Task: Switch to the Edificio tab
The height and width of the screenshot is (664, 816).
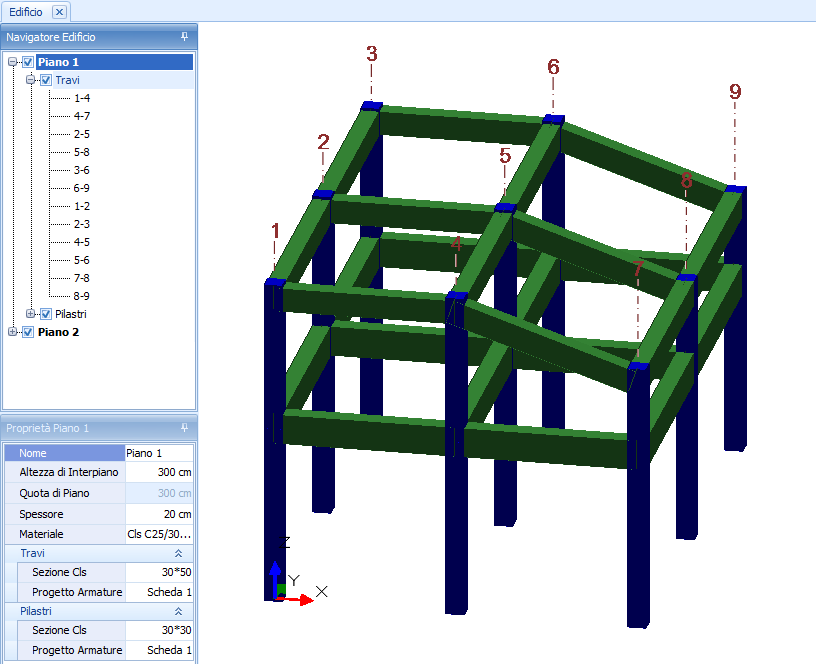Action: click(x=26, y=11)
